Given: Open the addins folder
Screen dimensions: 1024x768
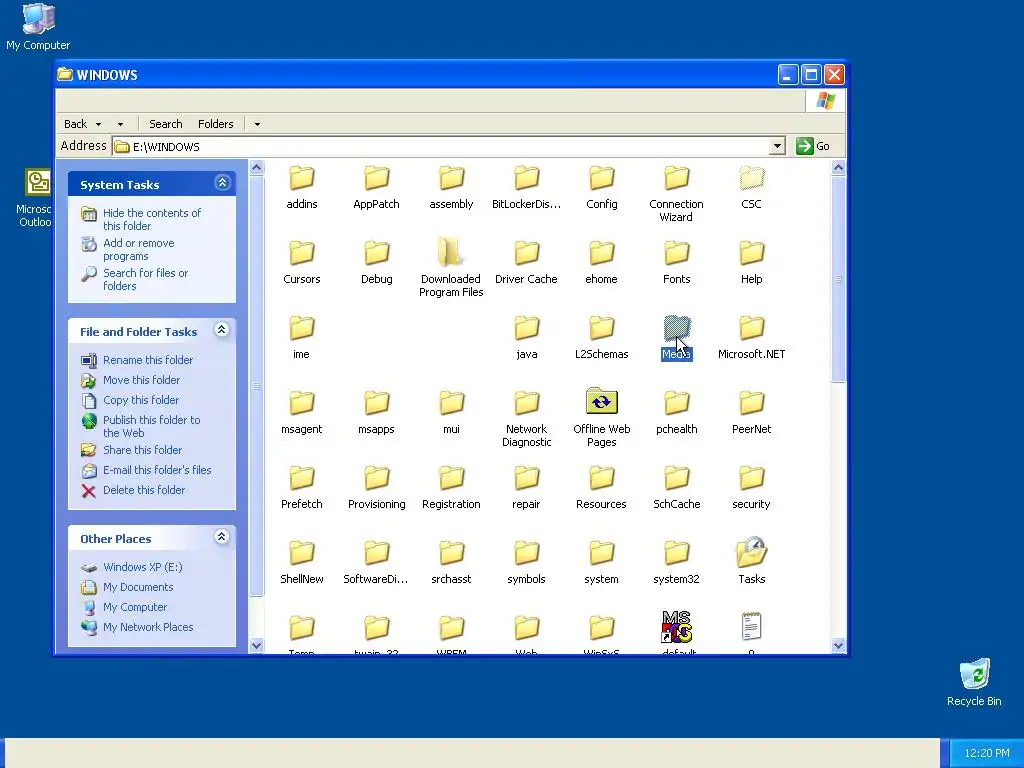Looking at the screenshot, I should point(302,187).
